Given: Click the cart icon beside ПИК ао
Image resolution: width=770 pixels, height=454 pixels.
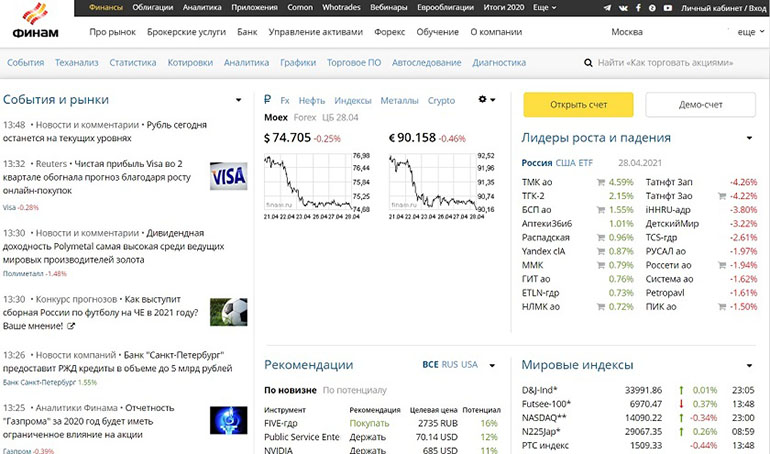Looking at the screenshot, I should 722,307.
